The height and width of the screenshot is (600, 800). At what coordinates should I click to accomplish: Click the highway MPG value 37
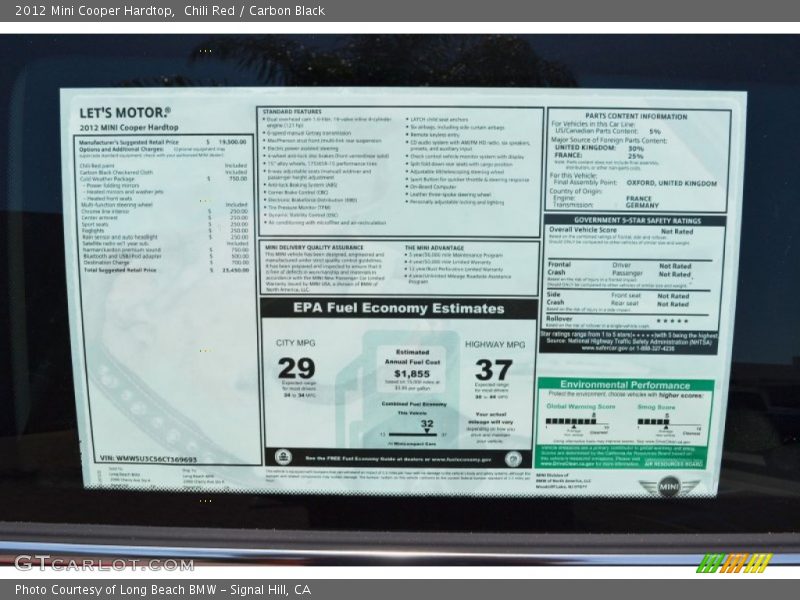click(493, 370)
